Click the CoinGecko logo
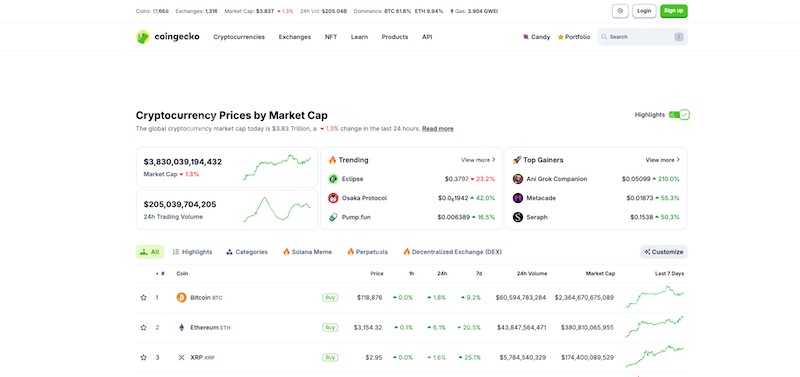The width and height of the screenshot is (800, 377). click(x=168, y=37)
